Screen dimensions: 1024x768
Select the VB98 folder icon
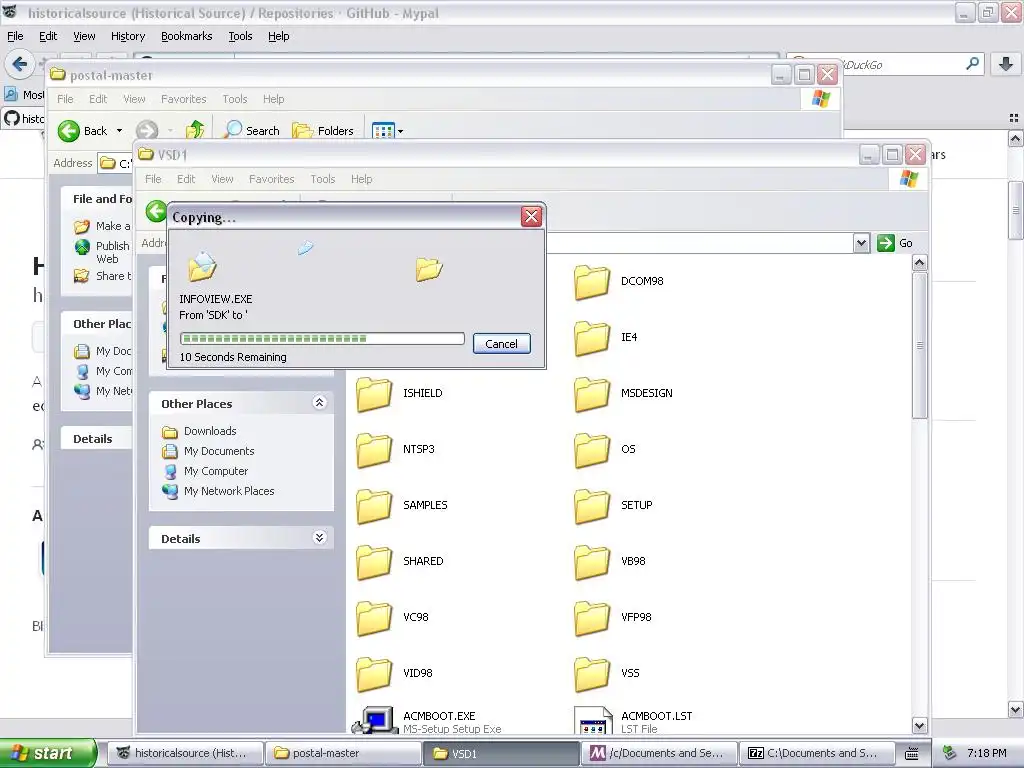pos(592,562)
